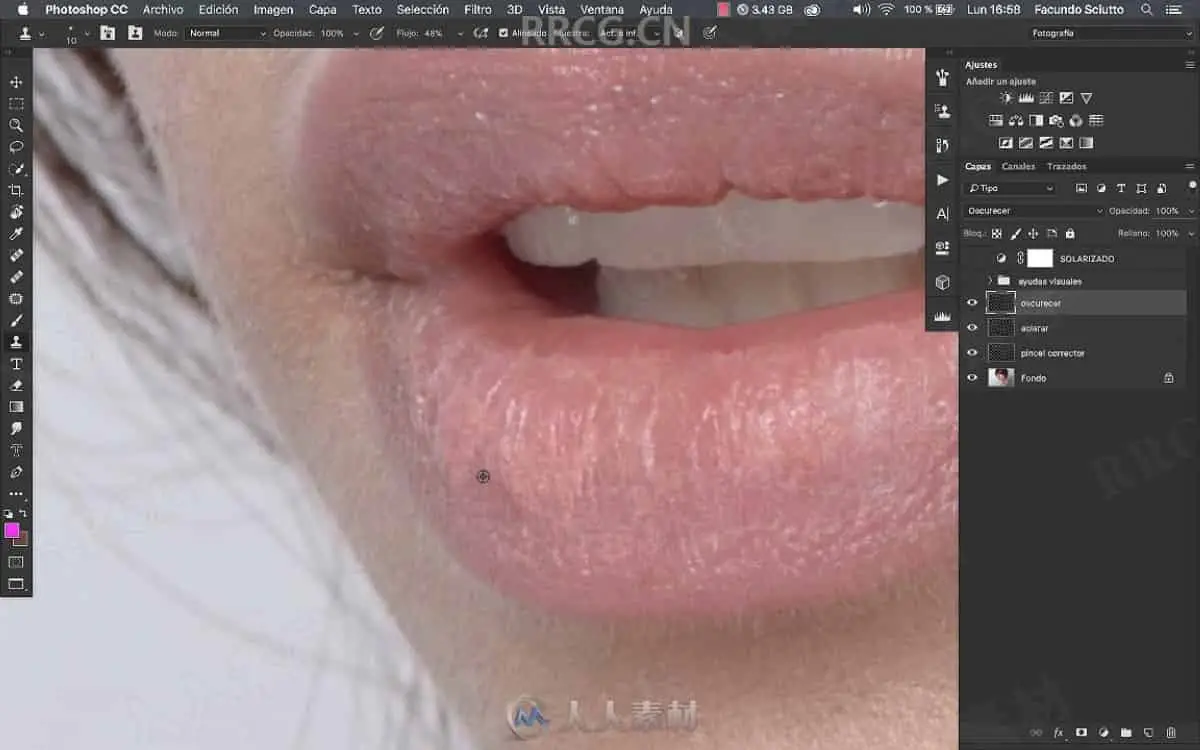Toggle layer filtering switch on
Viewport: 1200px width, 750px height.
(1192, 186)
